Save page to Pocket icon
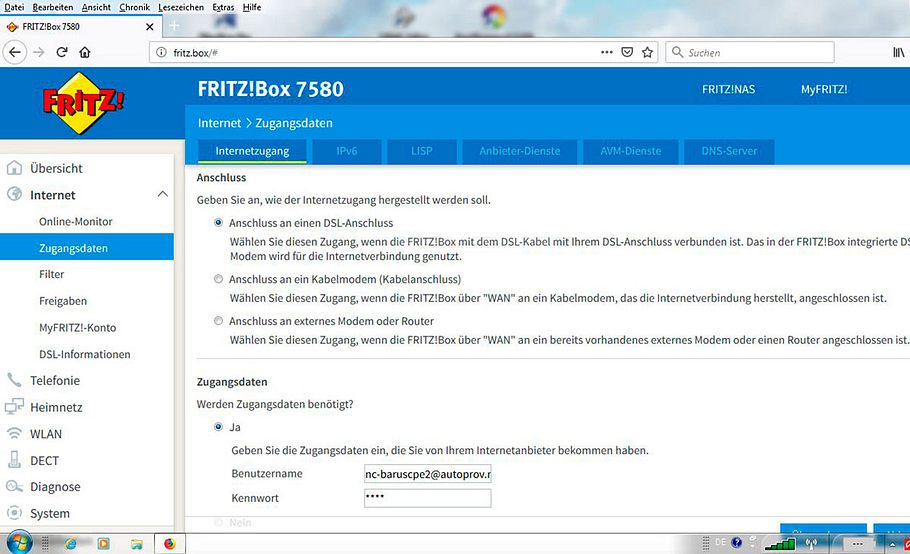 pos(627,52)
